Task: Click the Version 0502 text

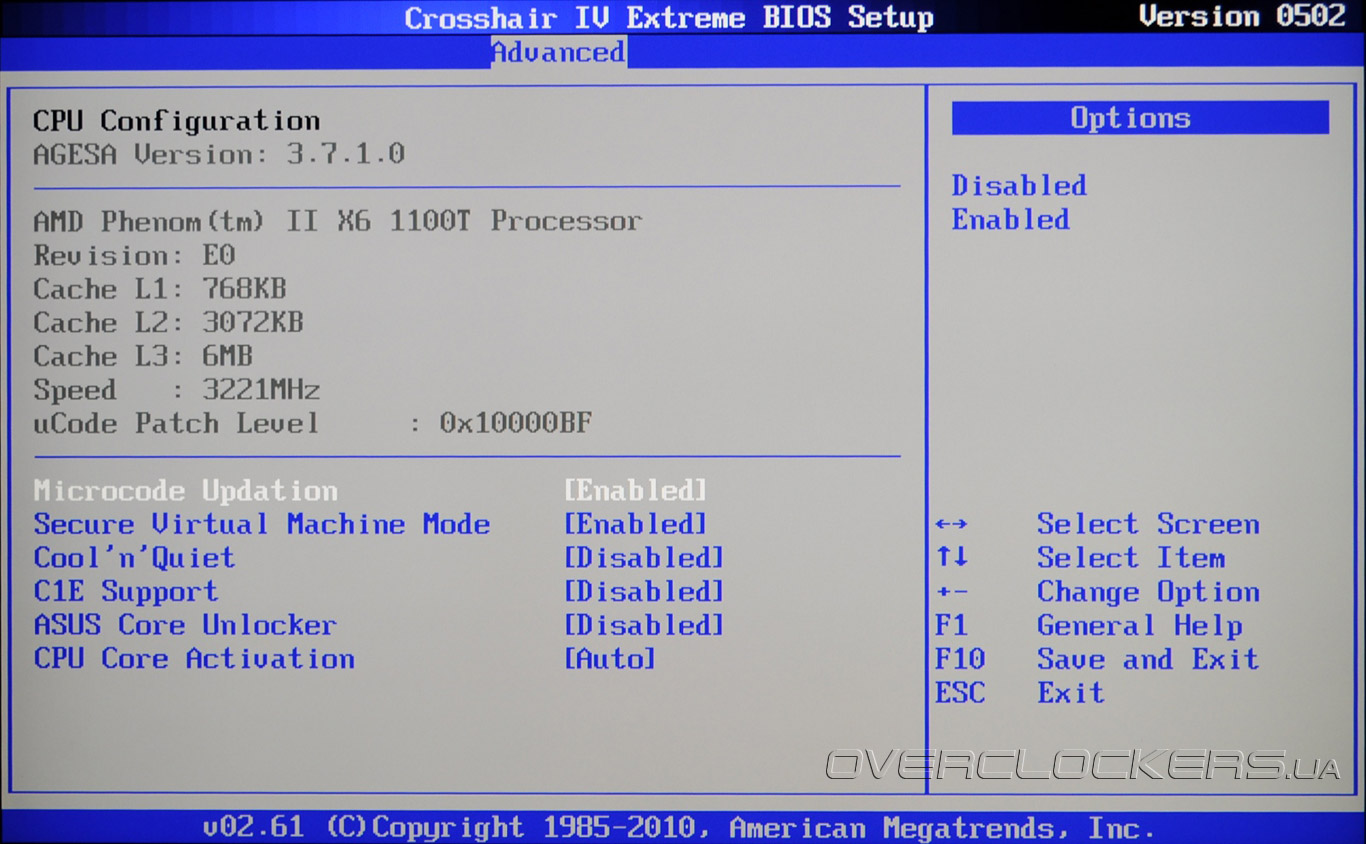Action: [1243, 16]
